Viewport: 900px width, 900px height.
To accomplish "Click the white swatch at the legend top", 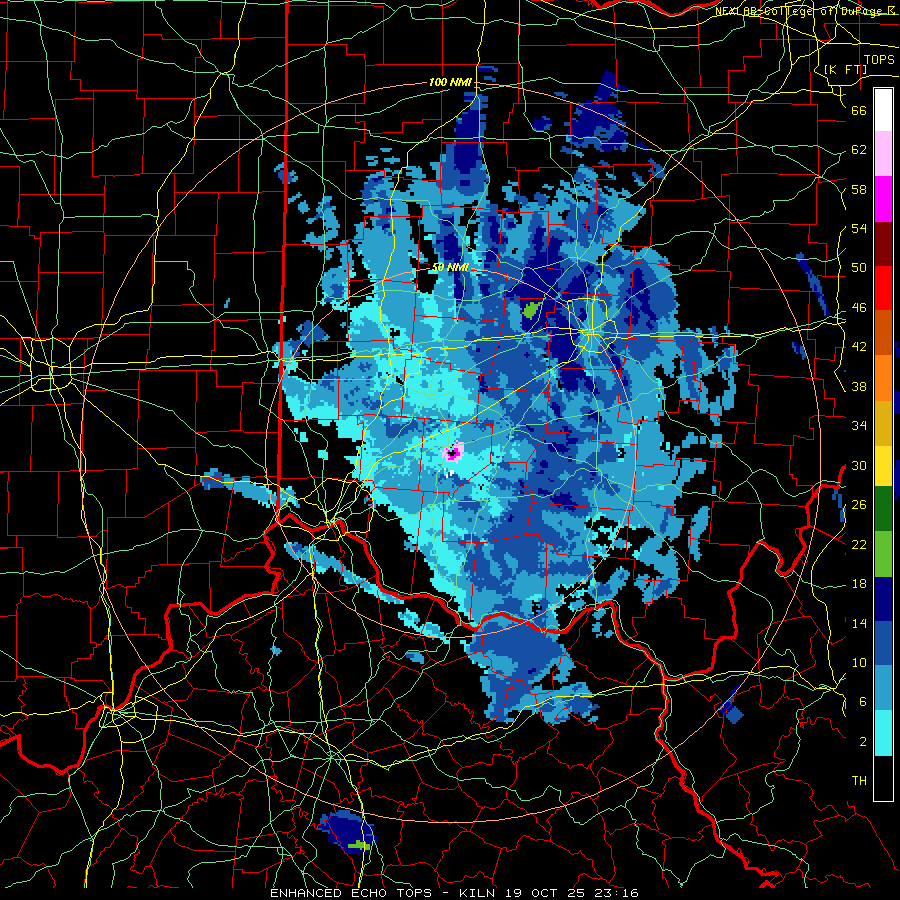I will (x=883, y=110).
